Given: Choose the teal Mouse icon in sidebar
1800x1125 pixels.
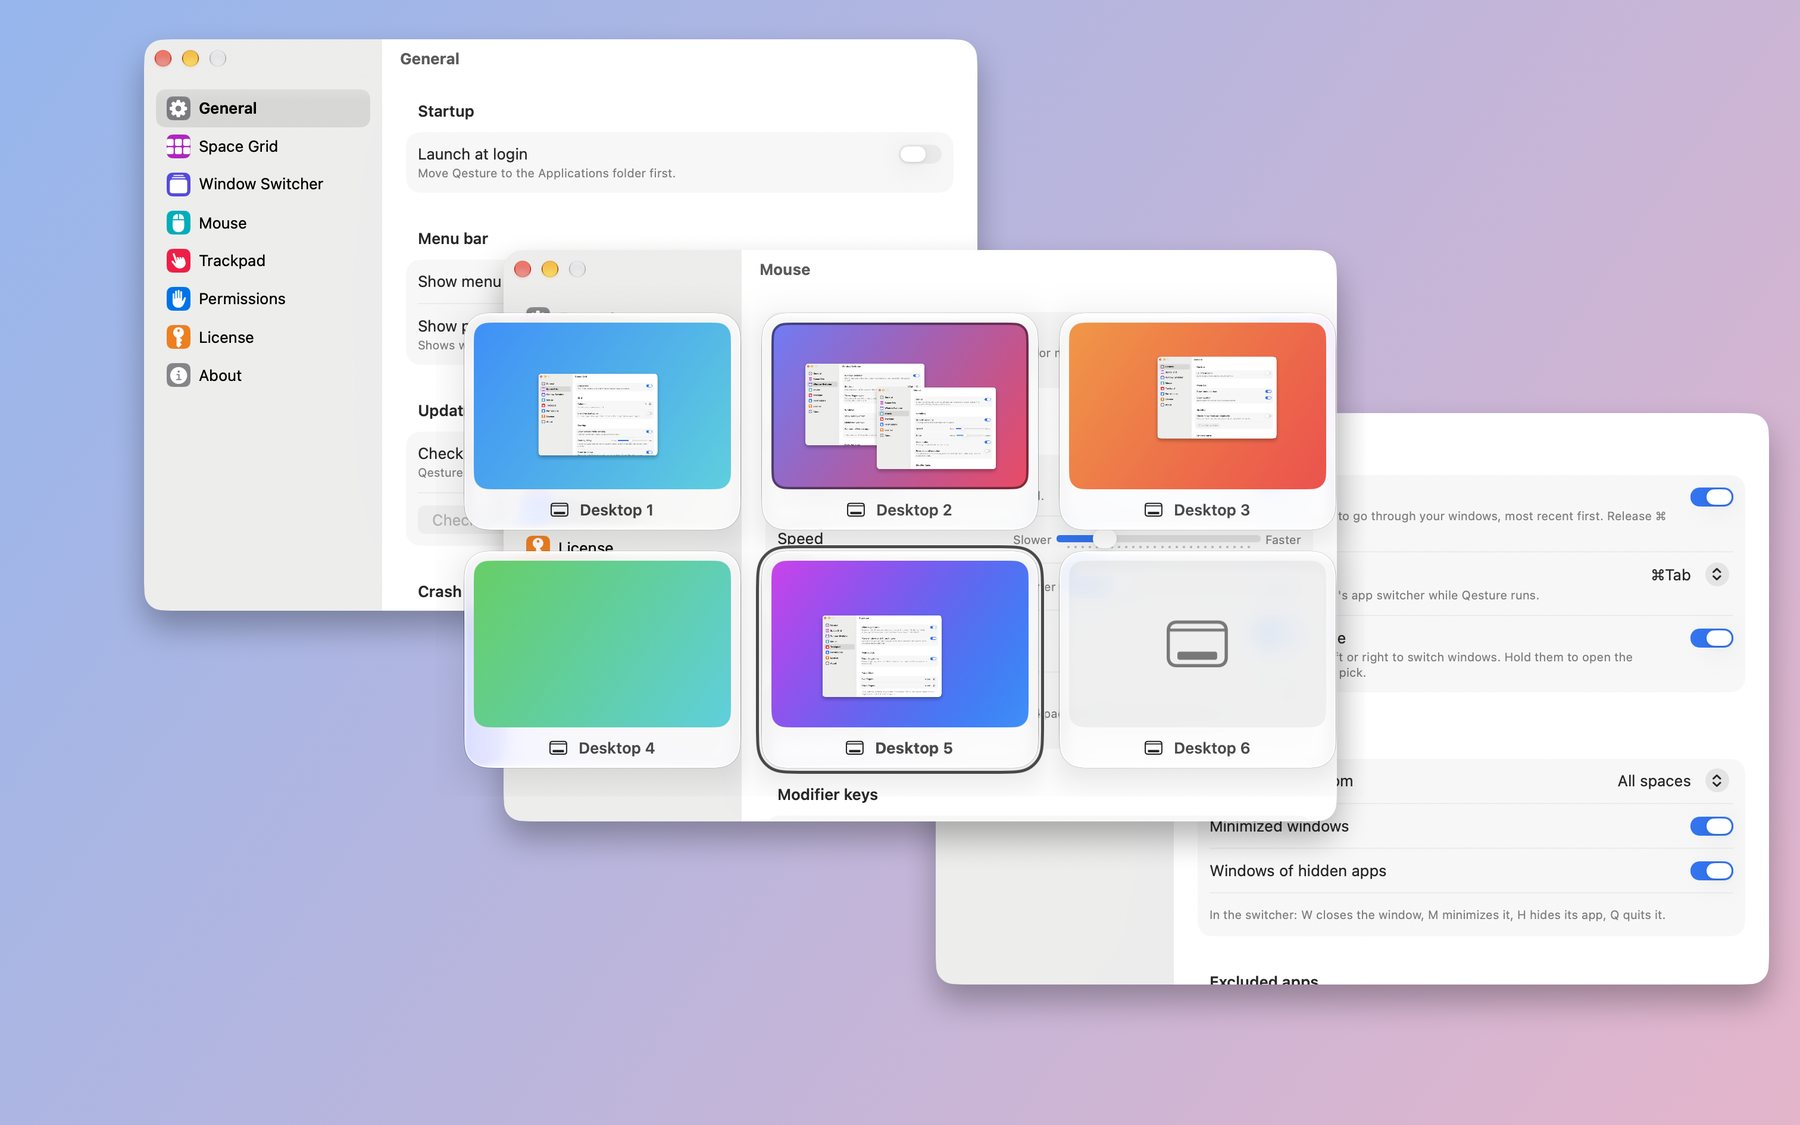Looking at the screenshot, I should pyautogui.click(x=178, y=223).
